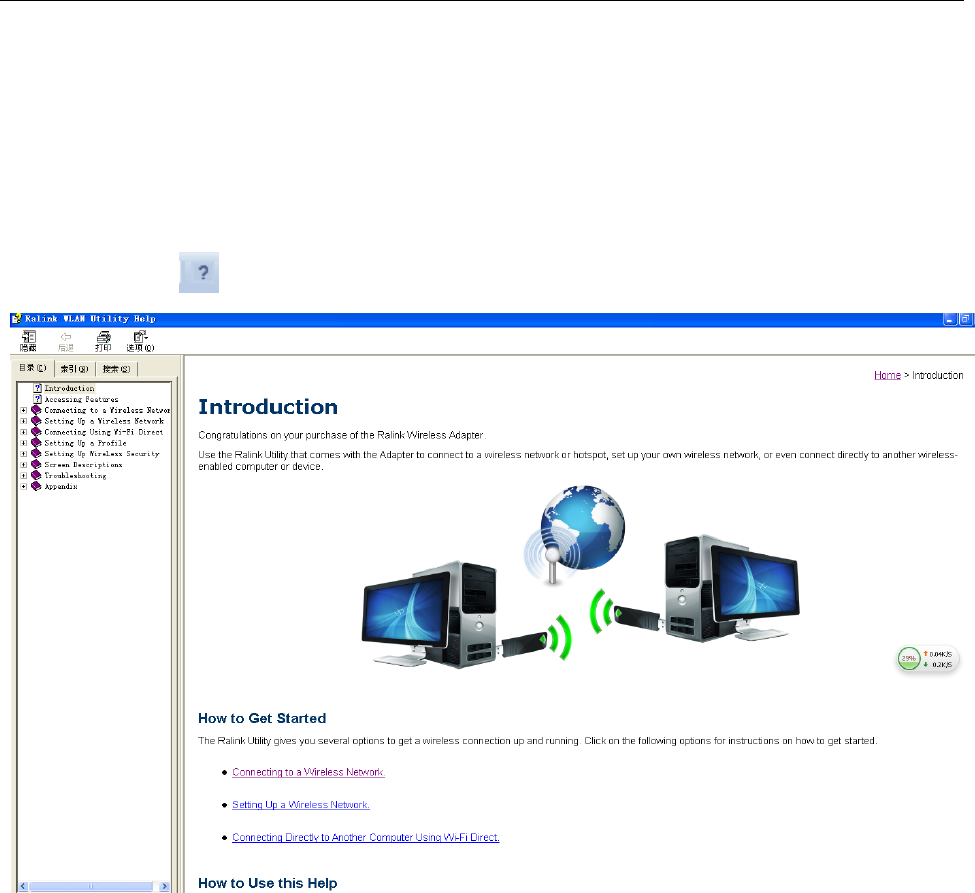
Task: Click book icon beside Setting Up Wireless Security
Action: 36,454
